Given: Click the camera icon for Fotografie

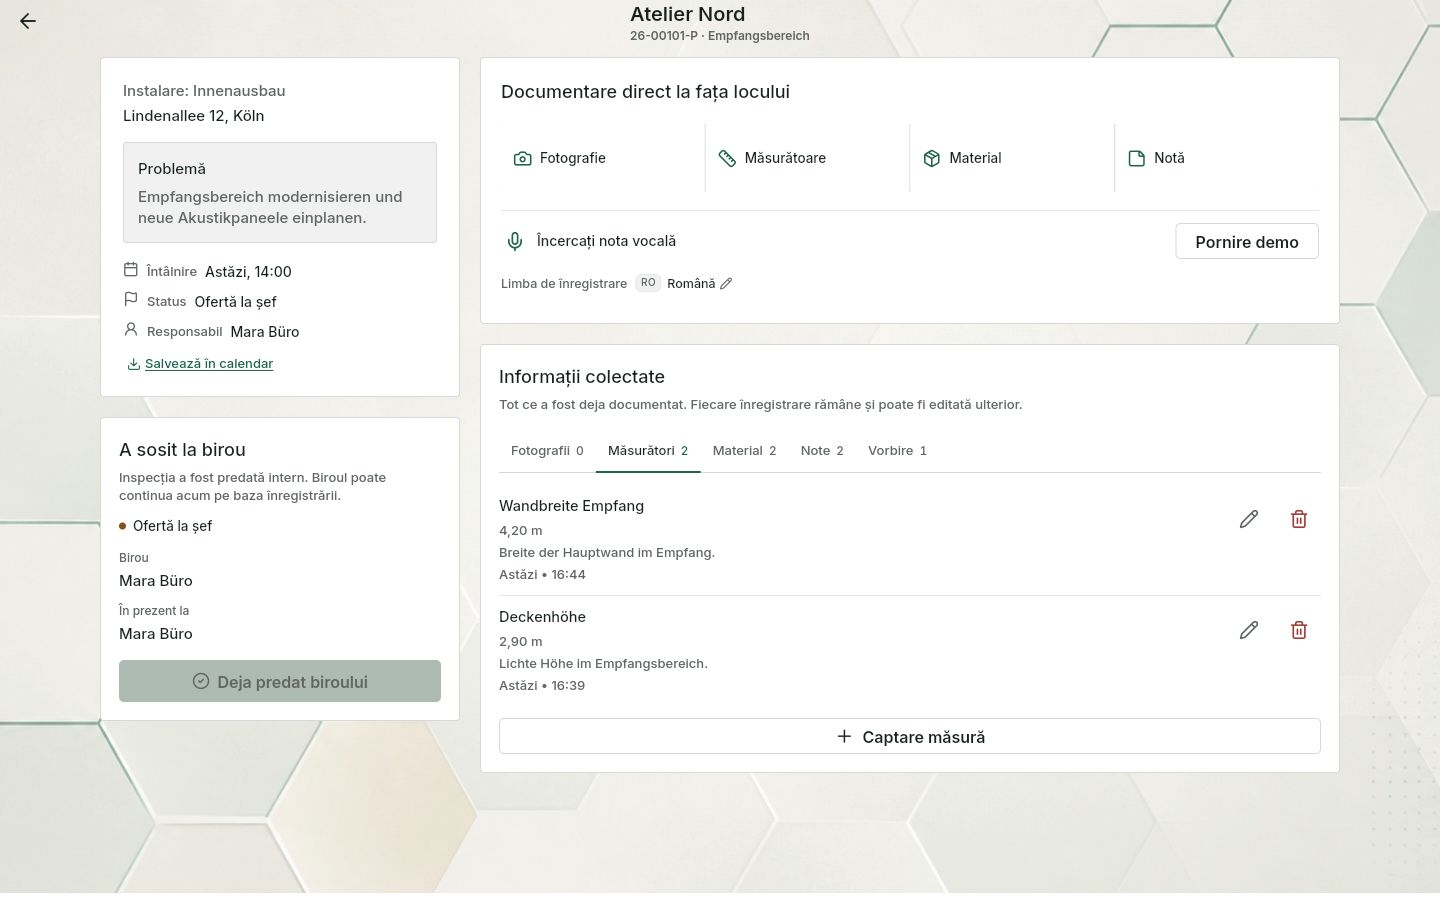Looking at the screenshot, I should (x=522, y=158).
